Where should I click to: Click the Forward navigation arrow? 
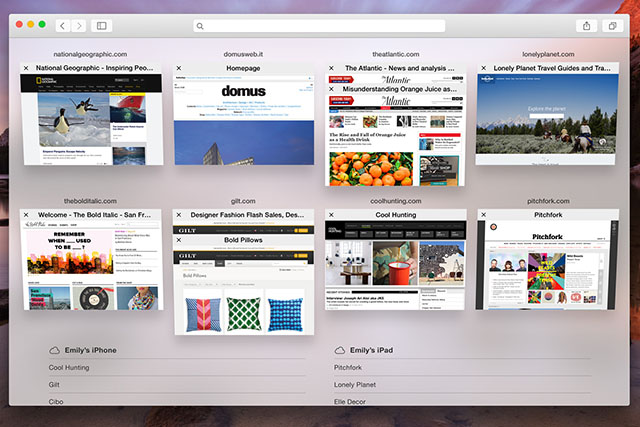pyautogui.click(x=79, y=25)
